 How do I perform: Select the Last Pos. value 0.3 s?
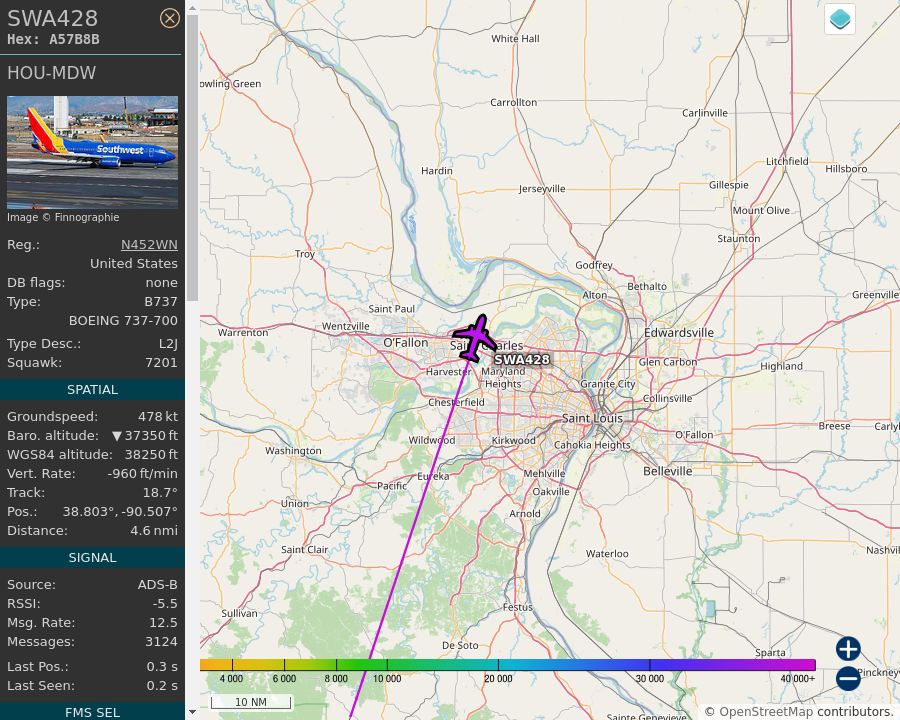click(x=162, y=667)
